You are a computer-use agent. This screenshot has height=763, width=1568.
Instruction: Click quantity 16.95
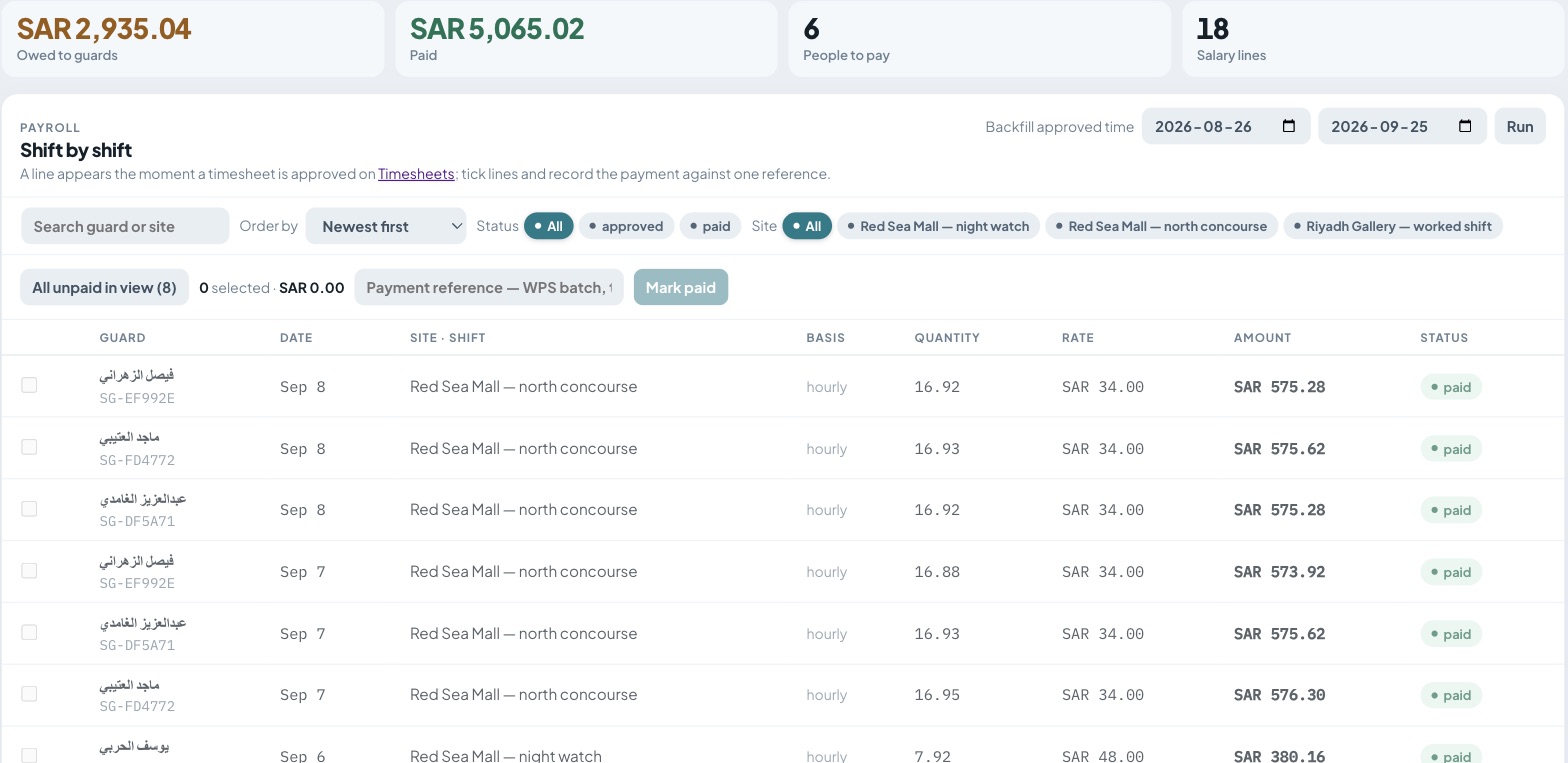pyautogui.click(x=937, y=695)
